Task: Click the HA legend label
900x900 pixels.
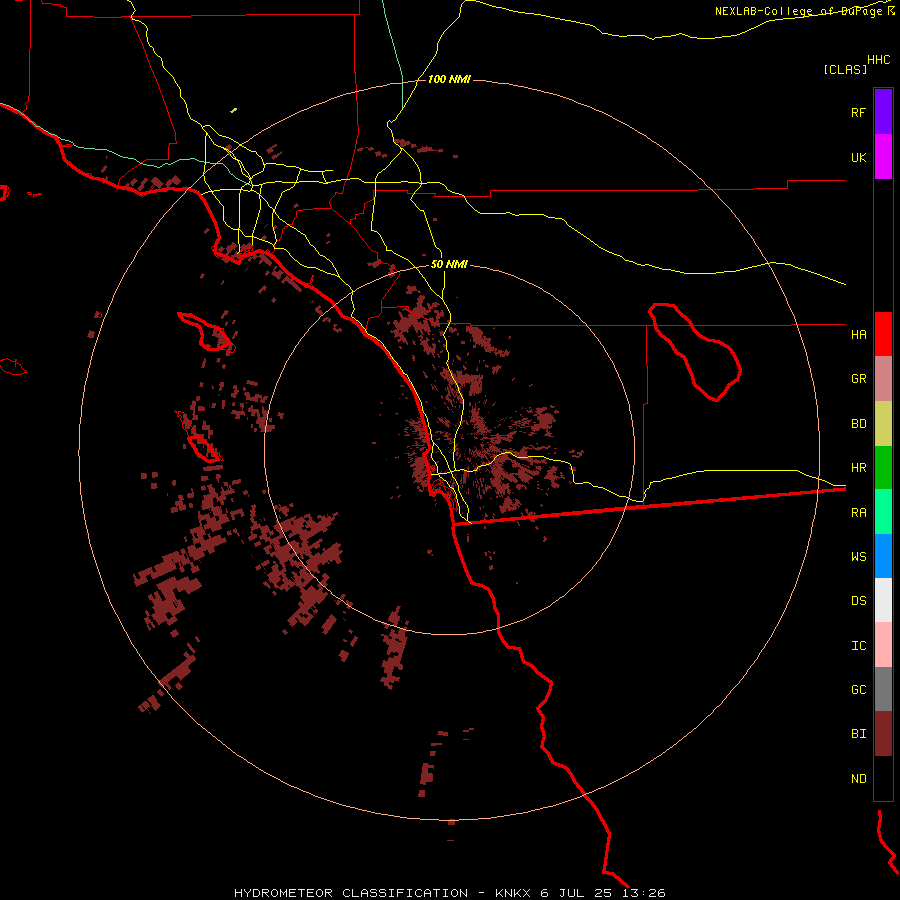Action: tap(858, 334)
